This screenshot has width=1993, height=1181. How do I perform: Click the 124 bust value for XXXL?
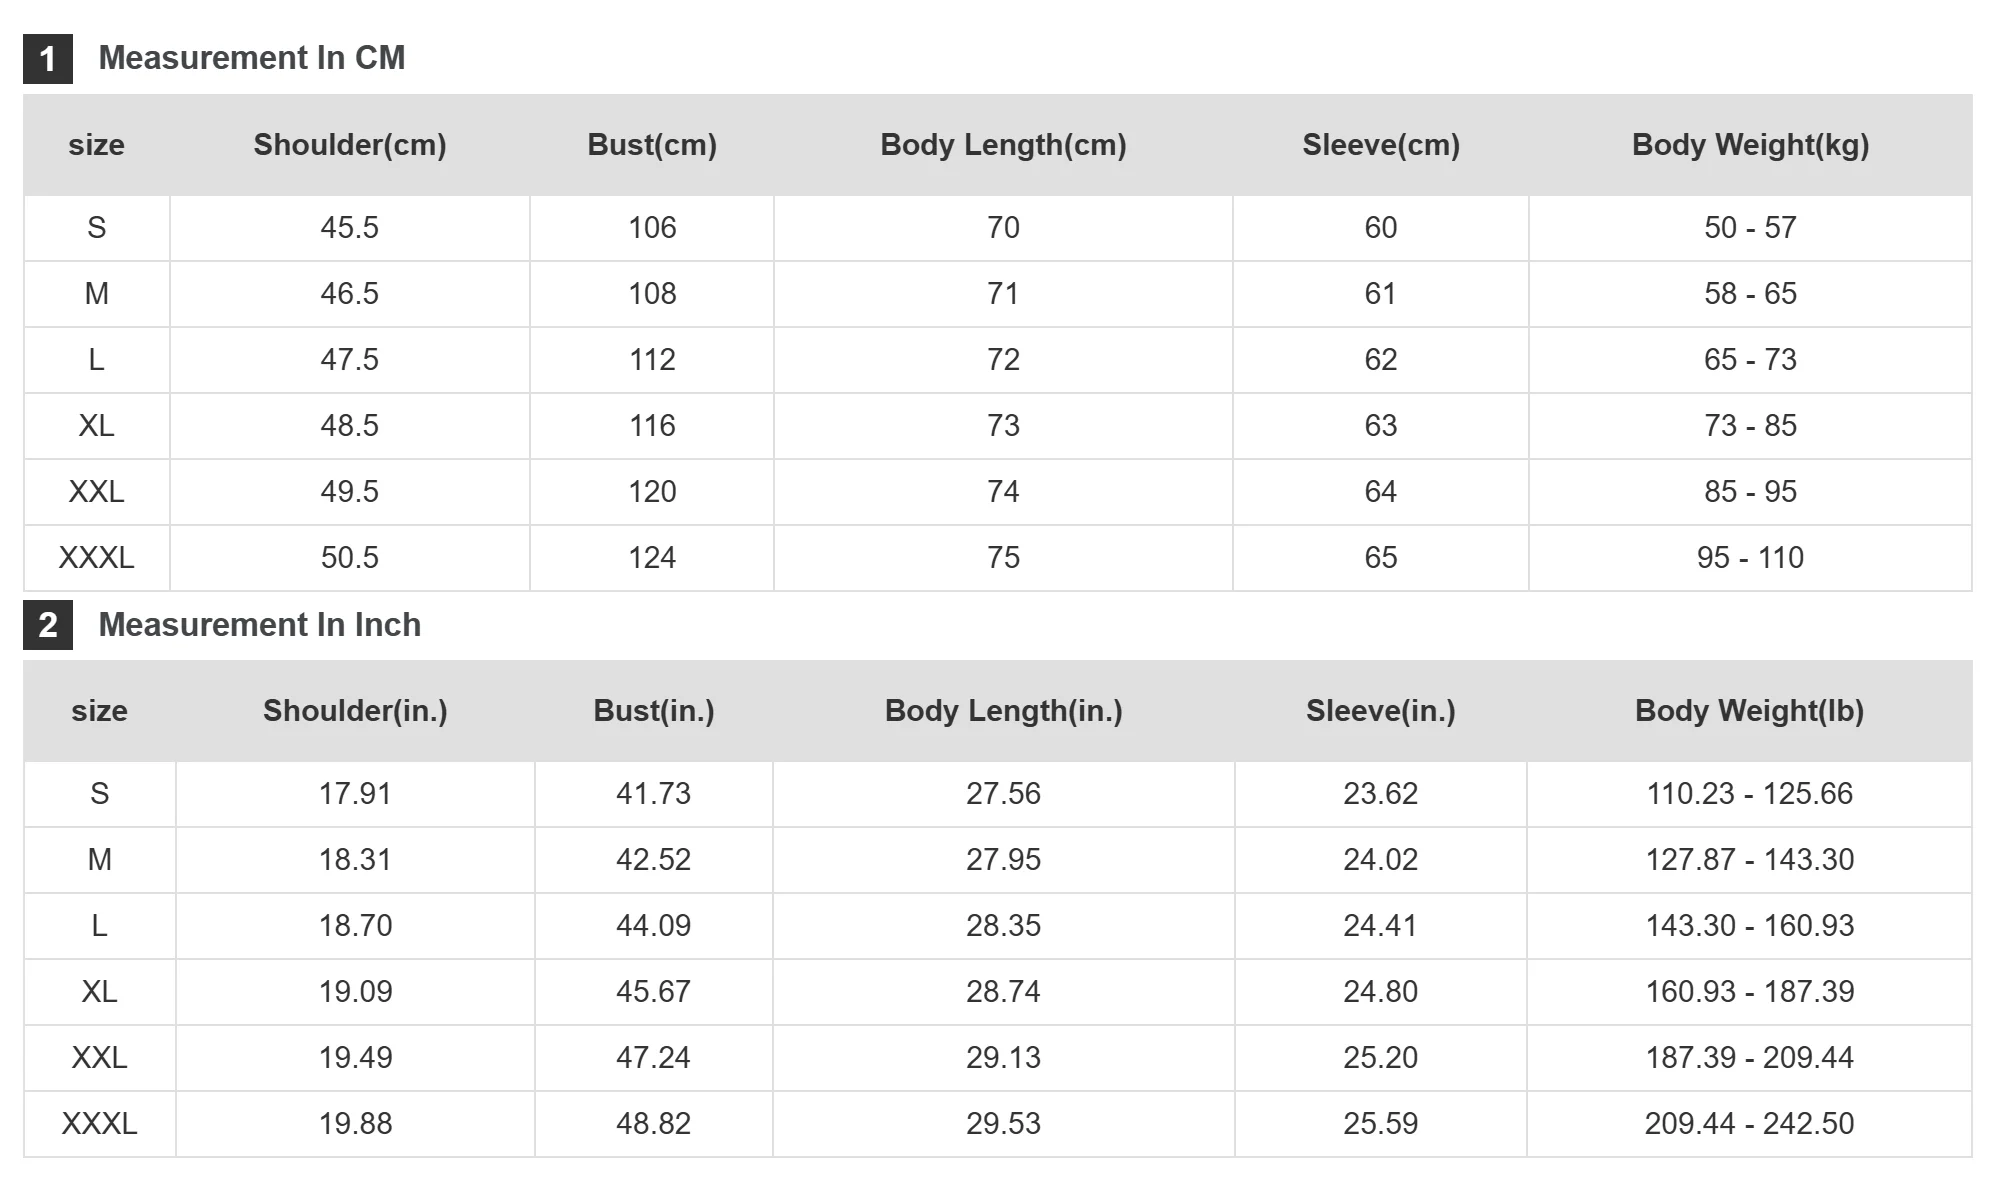[652, 558]
